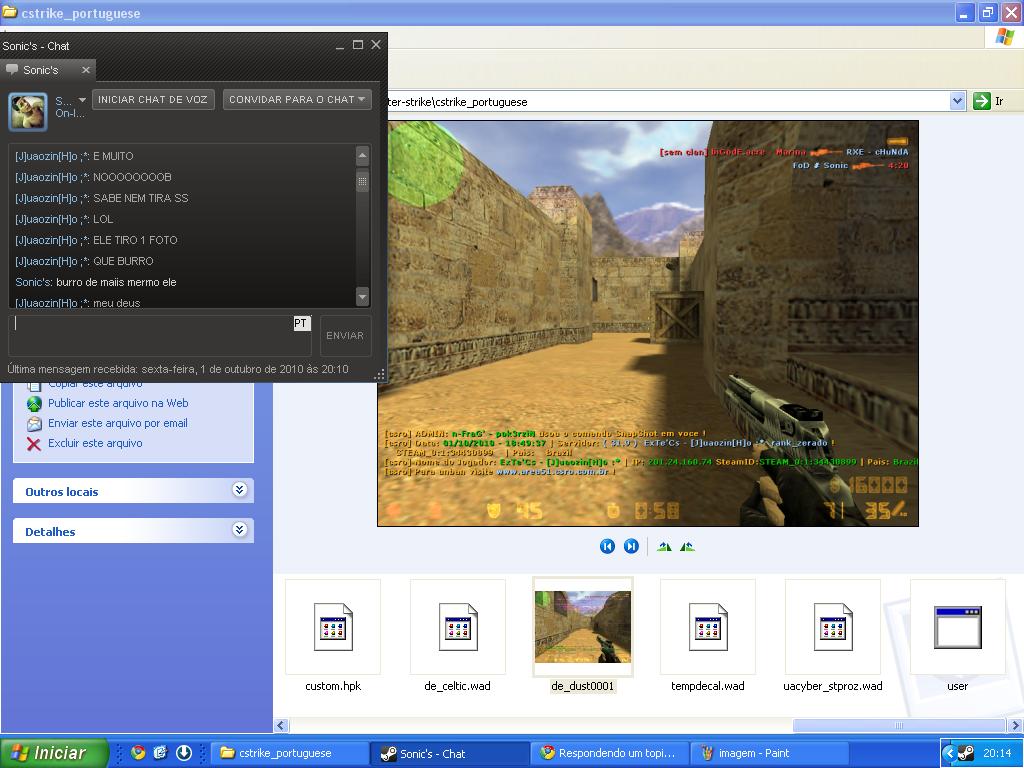Open the Iniciar start menu
This screenshot has width=1024, height=768.
(x=54, y=753)
